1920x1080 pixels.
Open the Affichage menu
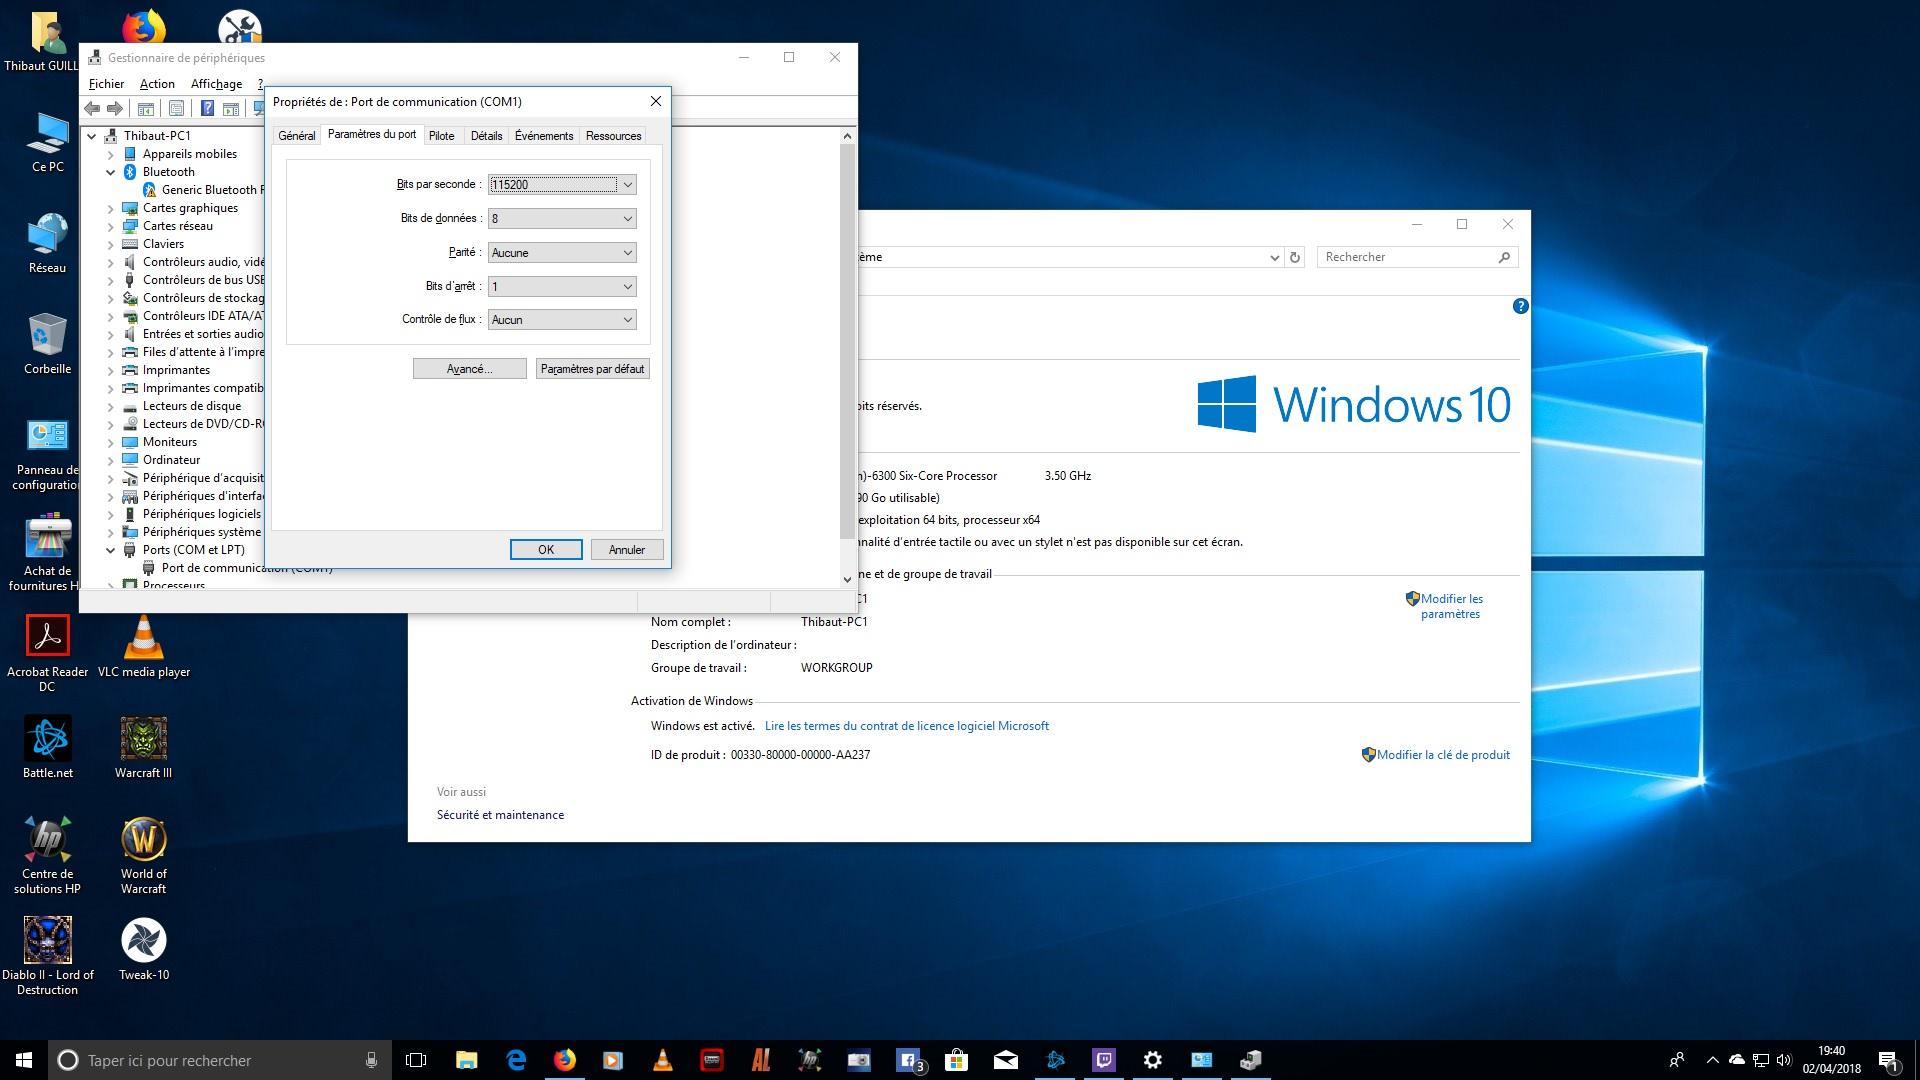tap(216, 84)
